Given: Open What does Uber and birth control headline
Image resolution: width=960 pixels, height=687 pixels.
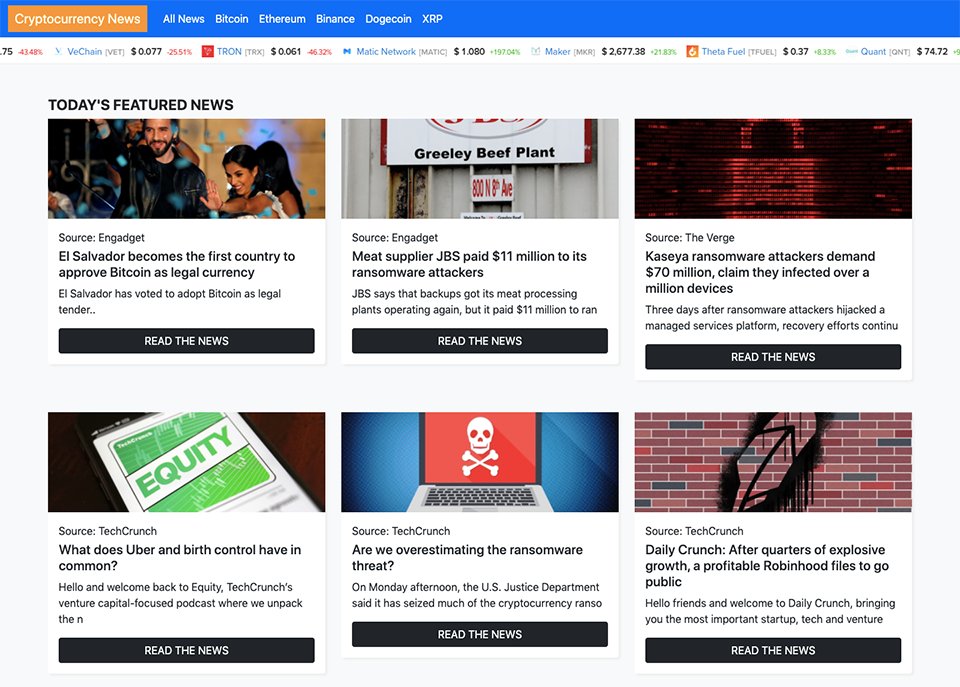Looking at the screenshot, I should coord(180,558).
